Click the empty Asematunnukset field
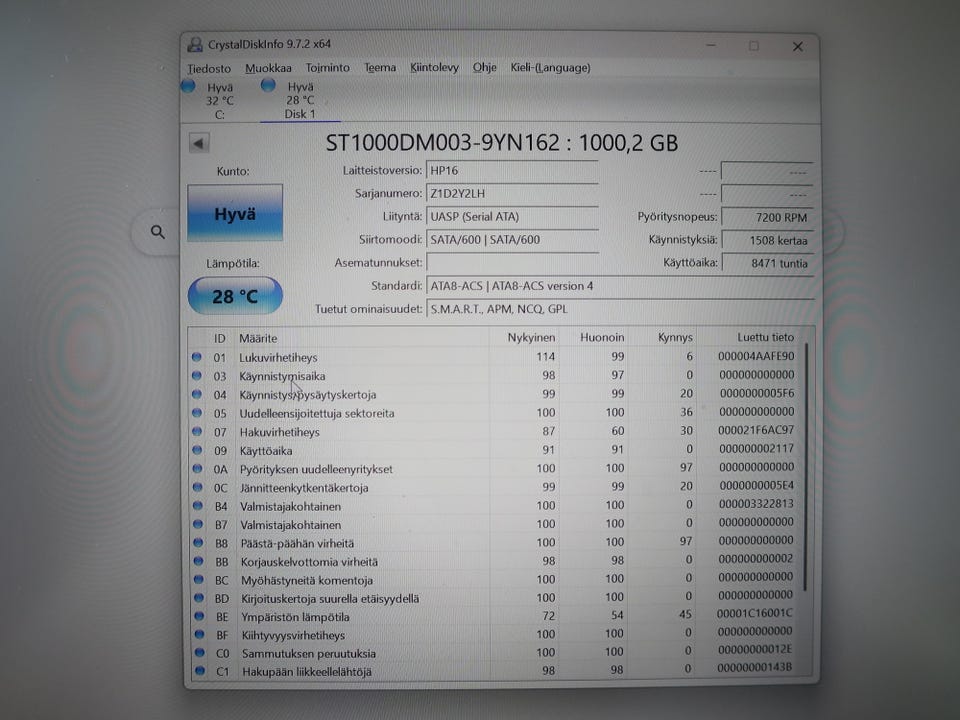 (x=512, y=263)
